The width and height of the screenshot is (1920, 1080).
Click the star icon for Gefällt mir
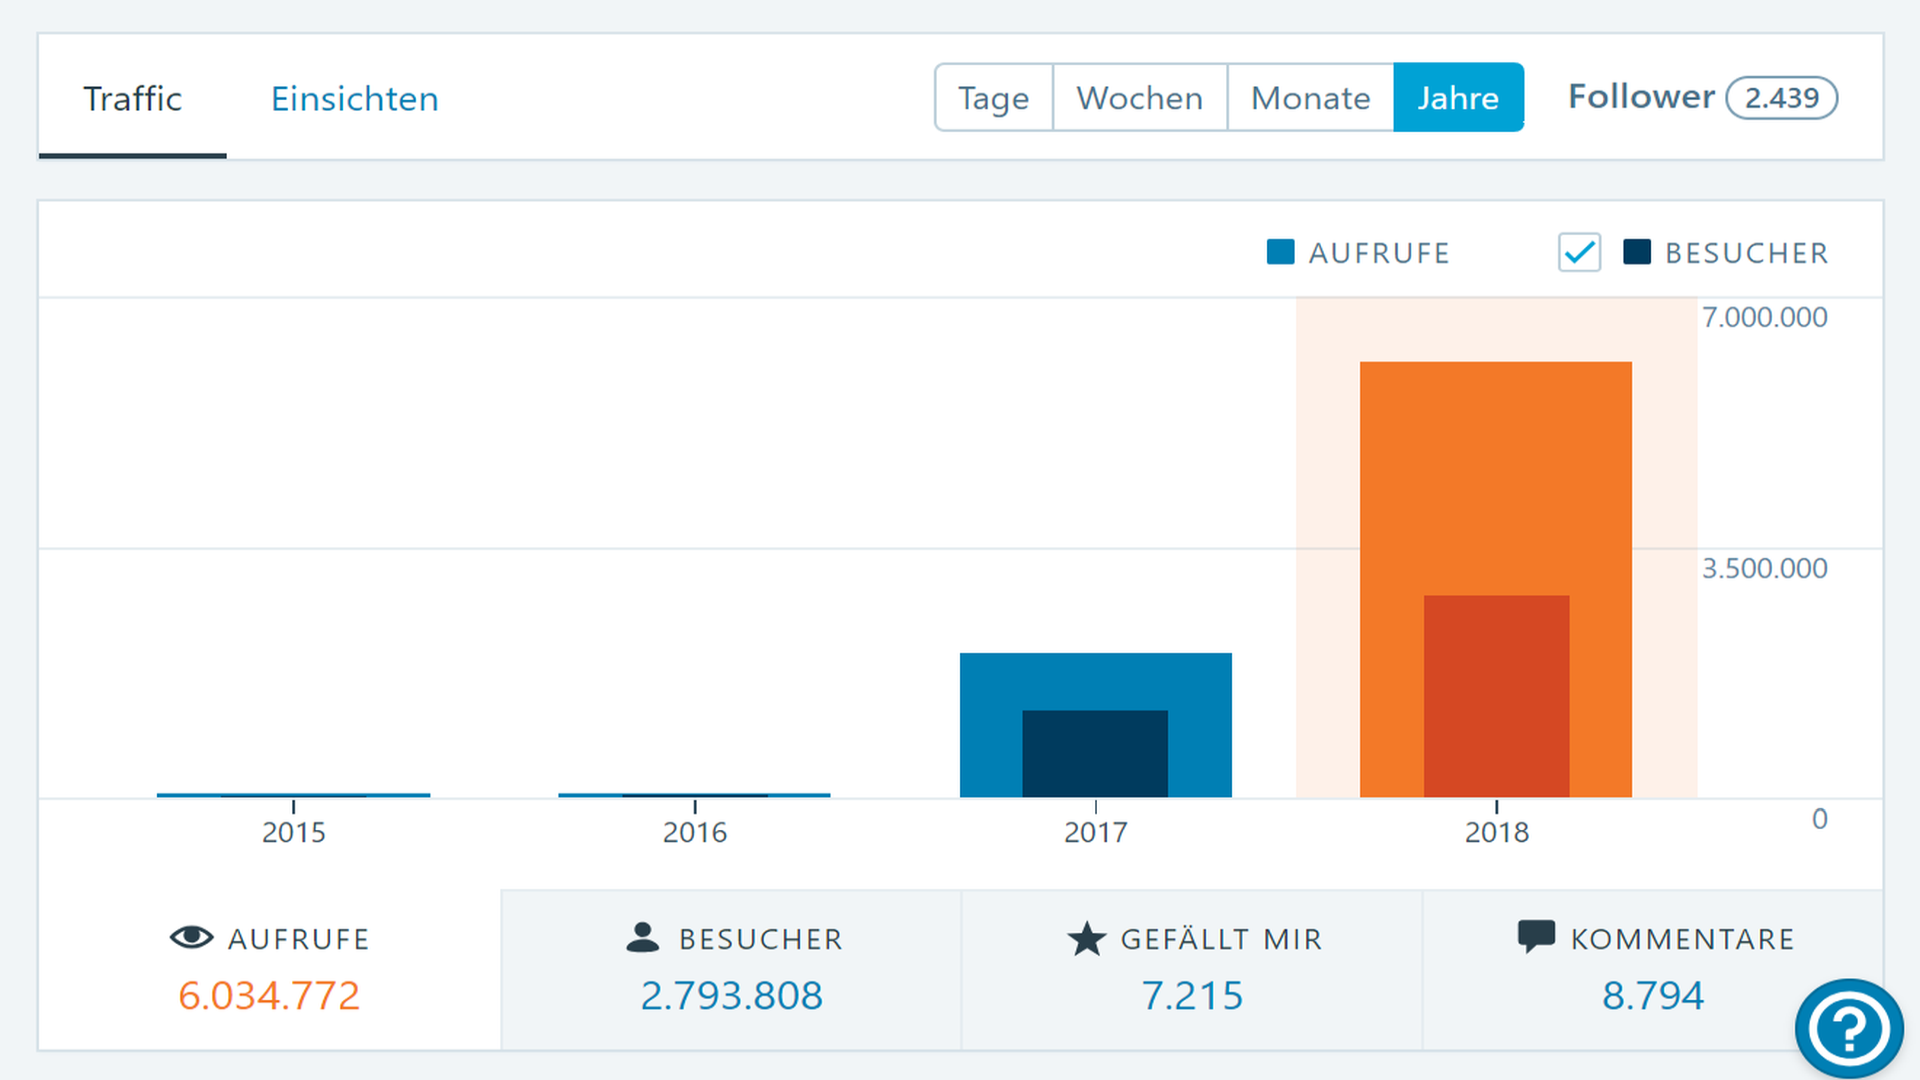point(1086,939)
